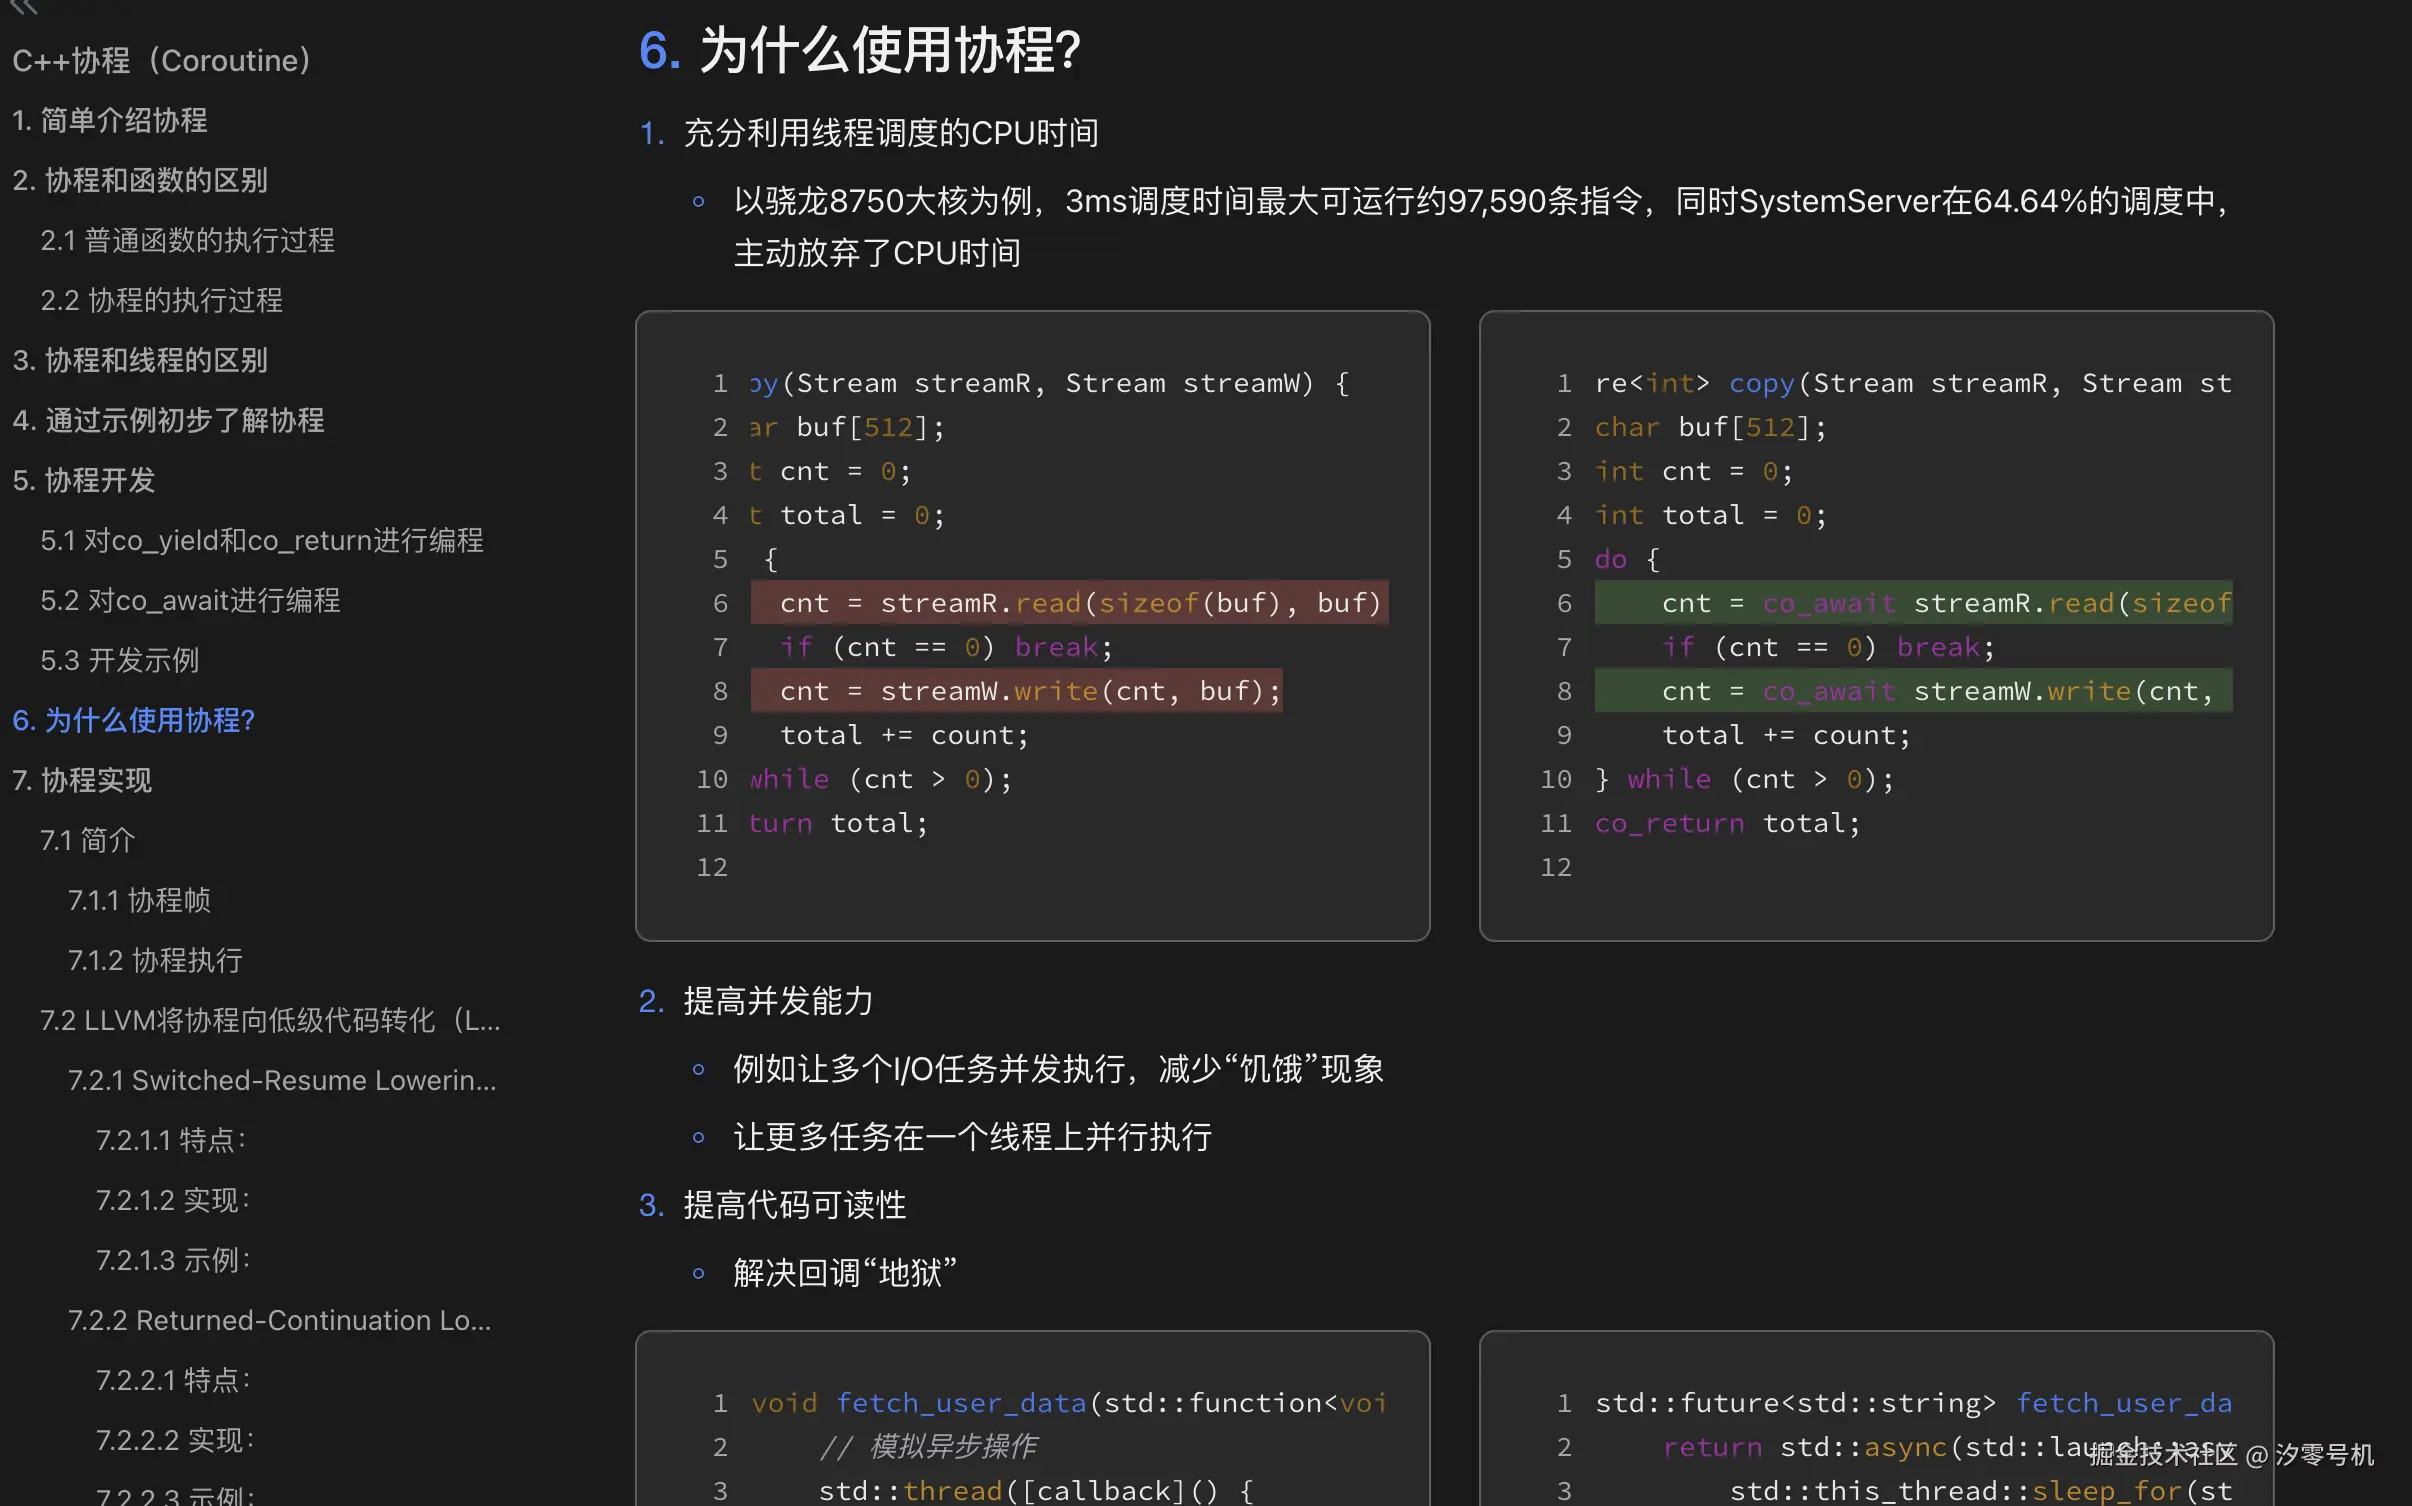The height and width of the screenshot is (1506, 2412).
Task: Open 5.2 对co_await进行编程
Action: 190,600
